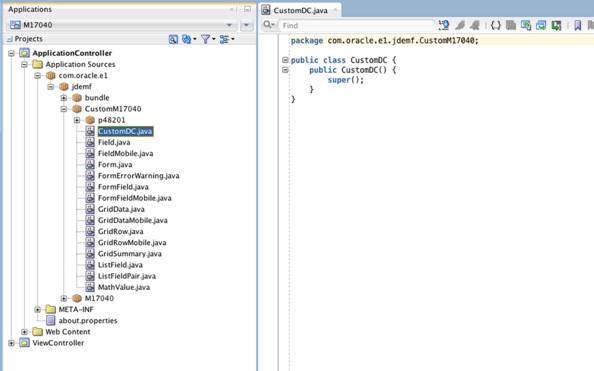Screen dimensions: 594x371
Task: Select GridSummary.java in the tree
Action: coord(130,254)
